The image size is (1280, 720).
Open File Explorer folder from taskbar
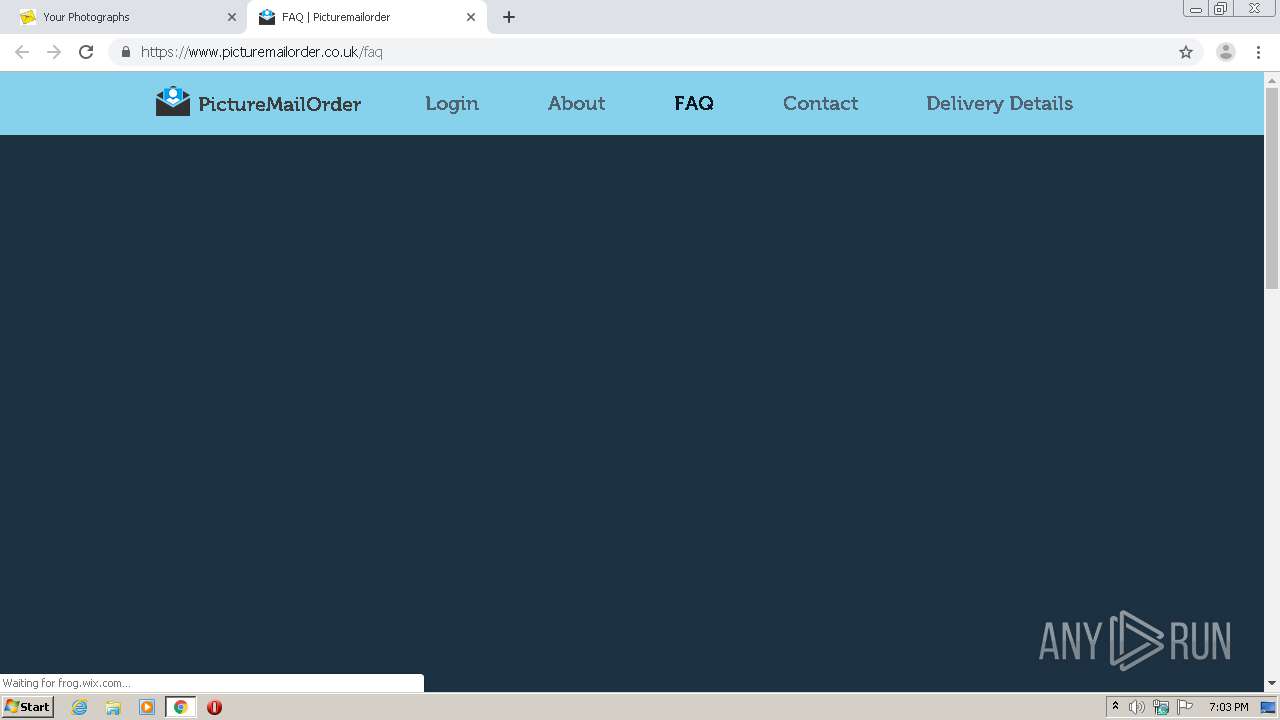[113, 707]
